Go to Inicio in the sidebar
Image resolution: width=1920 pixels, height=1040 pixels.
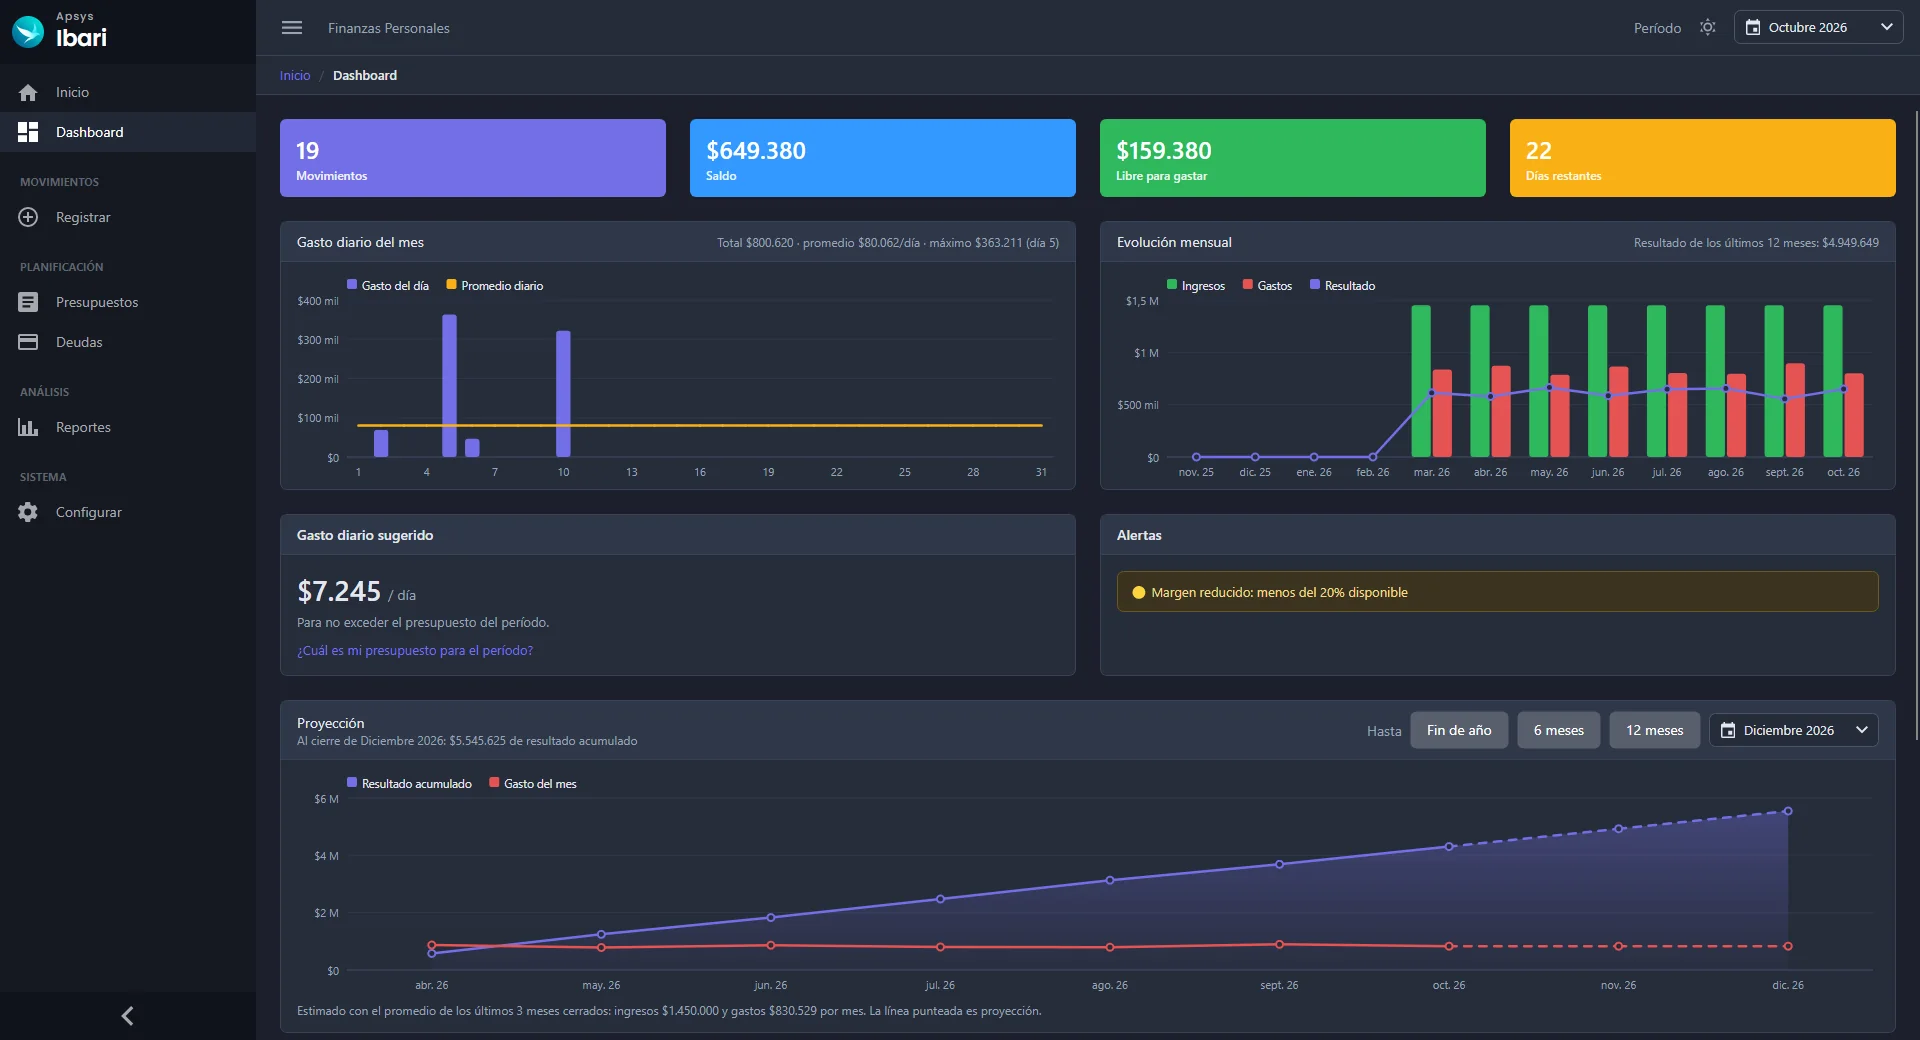coord(128,92)
